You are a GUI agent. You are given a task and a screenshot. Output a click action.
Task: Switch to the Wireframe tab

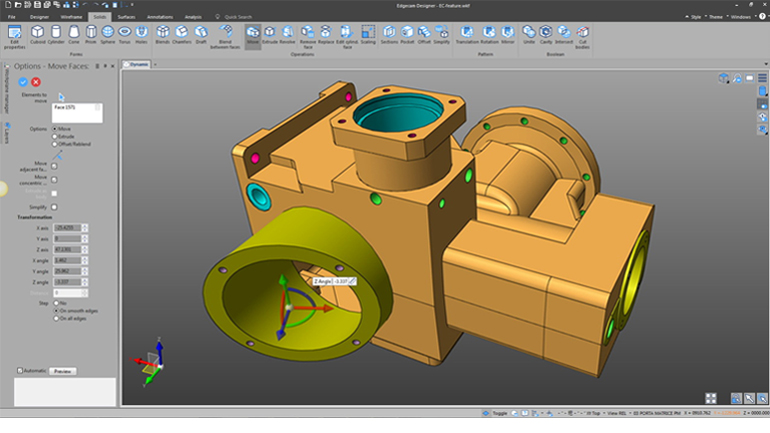pos(71,17)
